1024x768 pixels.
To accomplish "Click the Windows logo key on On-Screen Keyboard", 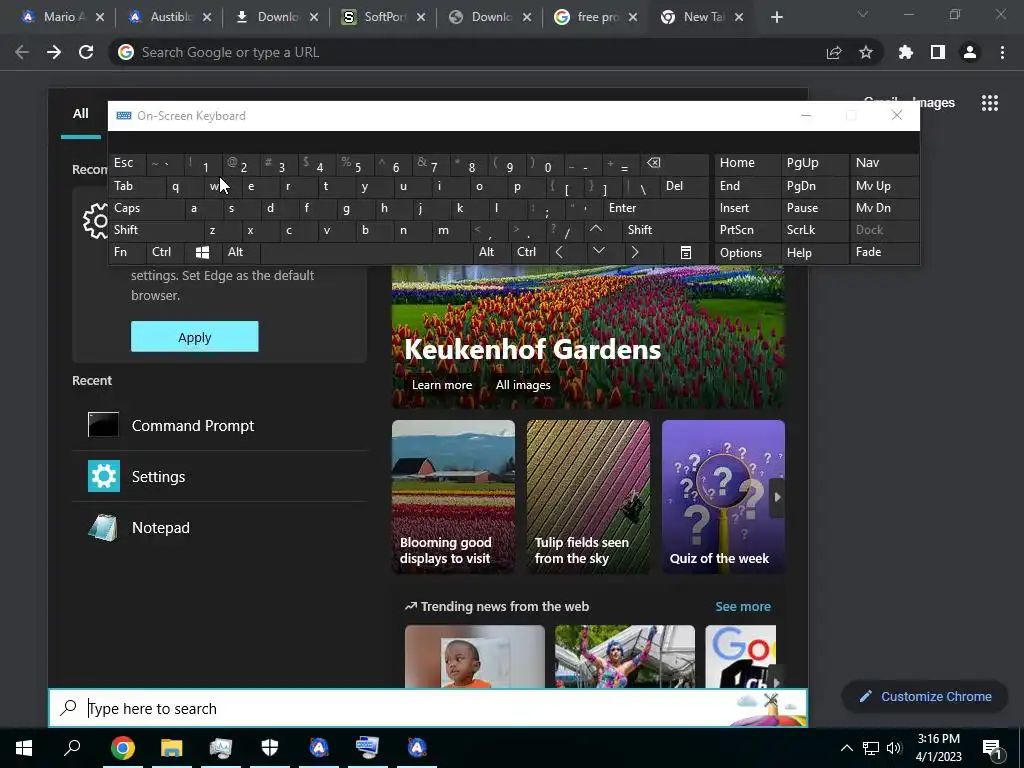I will coord(202,252).
